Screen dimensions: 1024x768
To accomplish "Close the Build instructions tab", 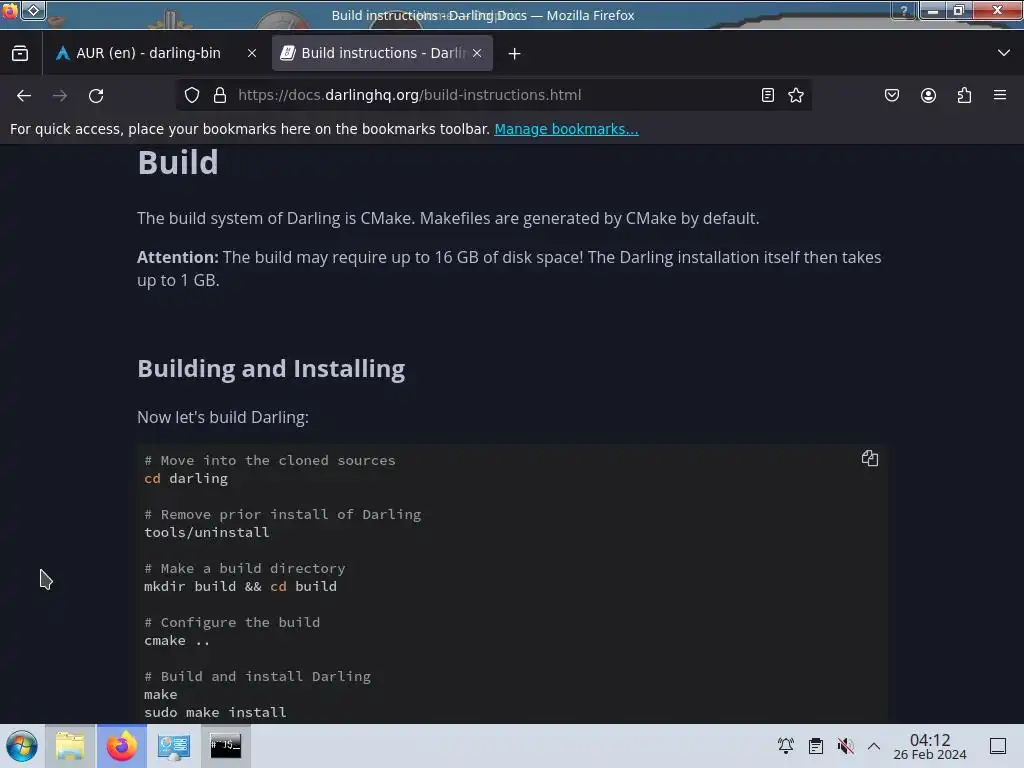I will click(x=477, y=54).
